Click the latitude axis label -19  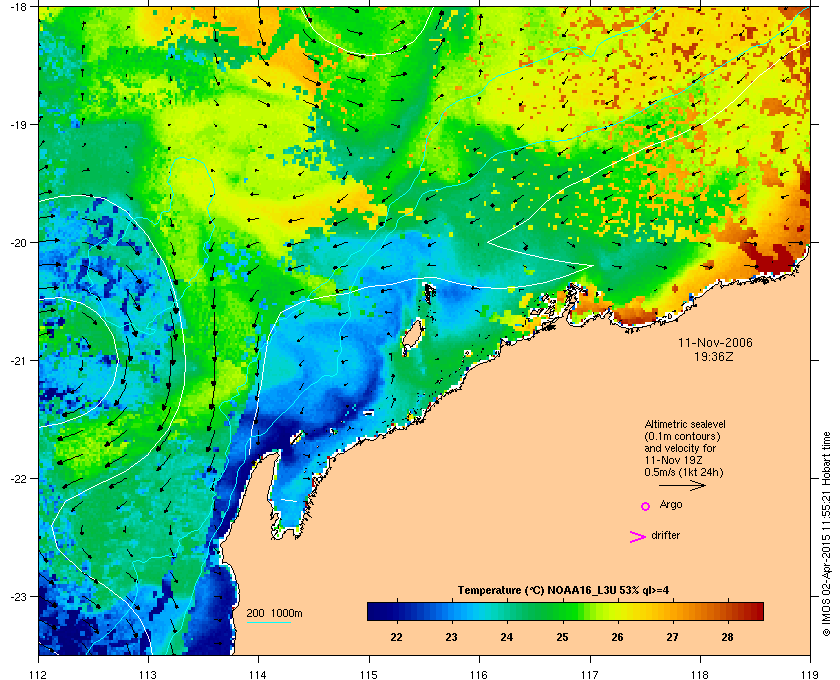click(x=18, y=124)
